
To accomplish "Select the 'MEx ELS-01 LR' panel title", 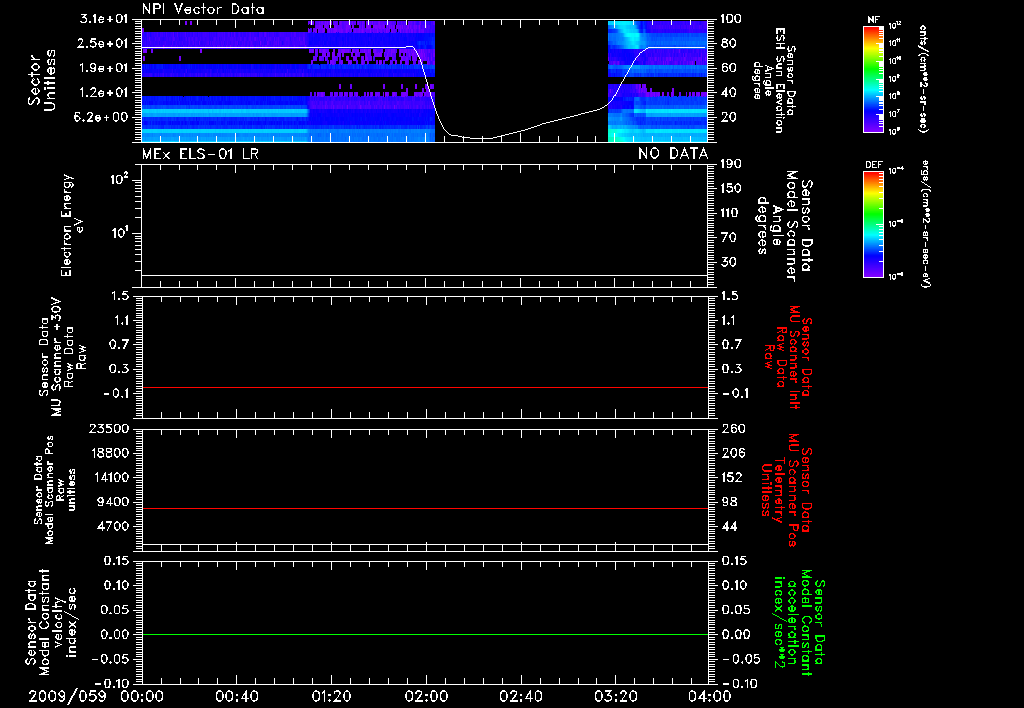I will [200, 154].
